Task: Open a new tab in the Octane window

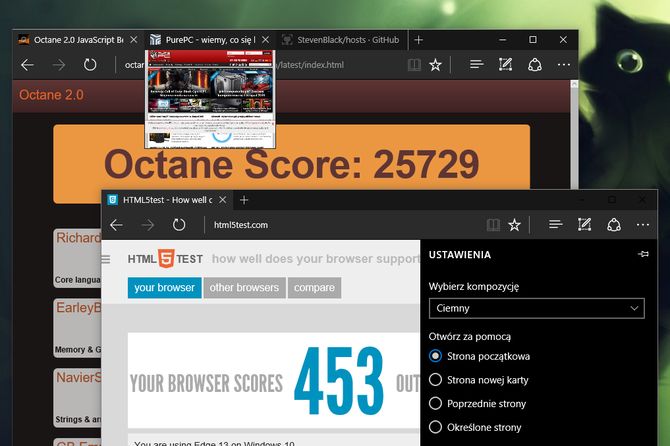Action: (x=418, y=40)
